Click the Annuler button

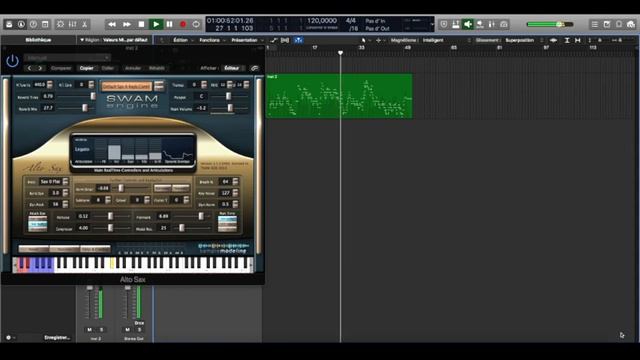click(133, 68)
